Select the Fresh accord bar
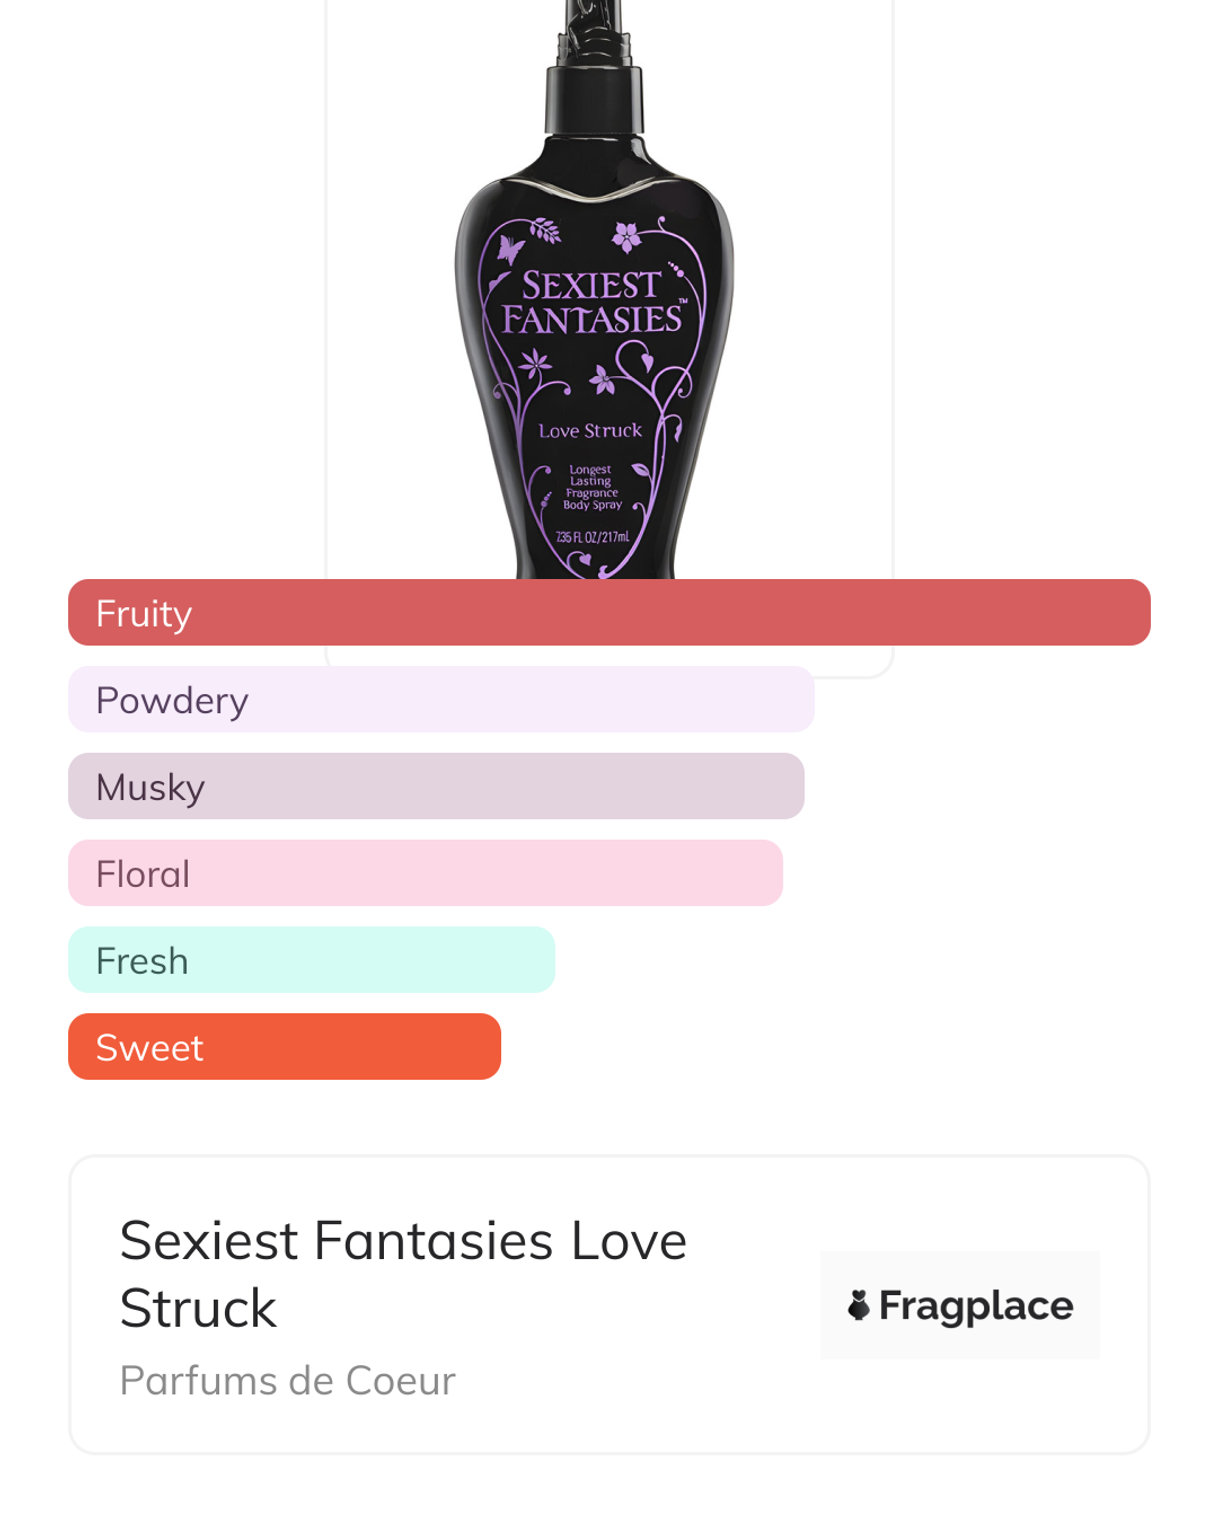Image resolution: width=1218 pixels, height=1523 pixels. (x=311, y=960)
